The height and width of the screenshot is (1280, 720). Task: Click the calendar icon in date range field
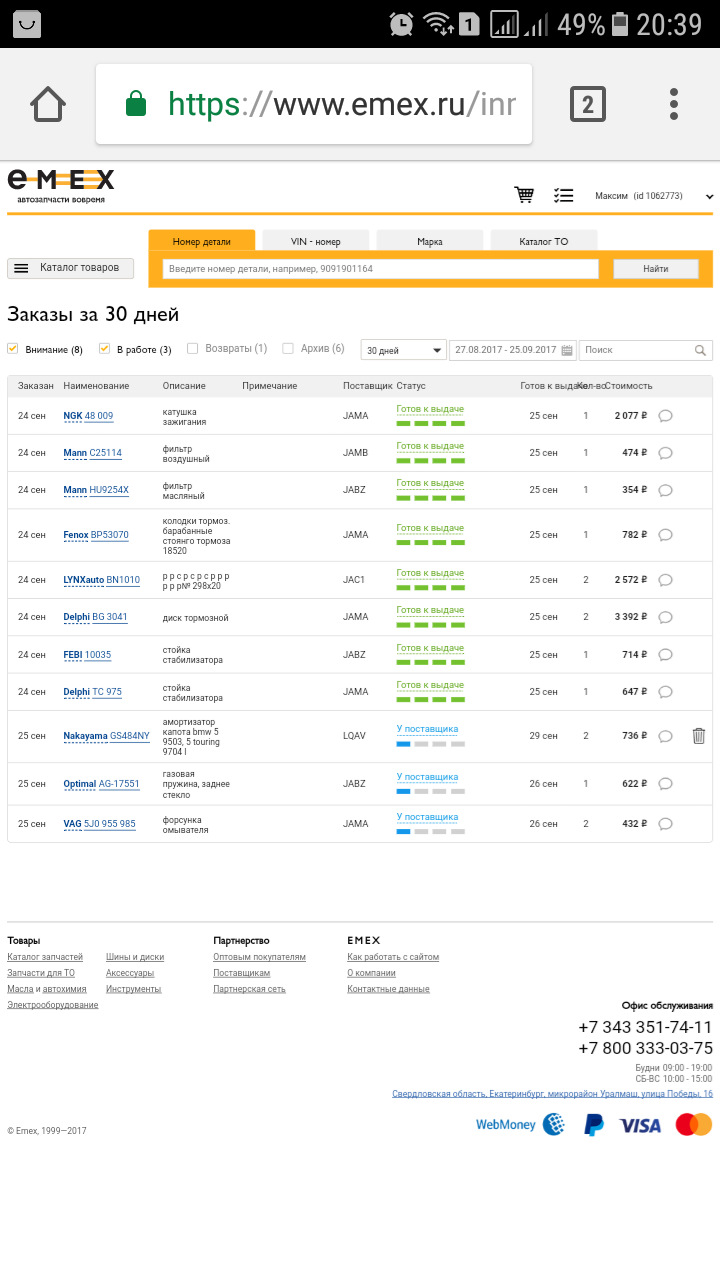click(567, 350)
